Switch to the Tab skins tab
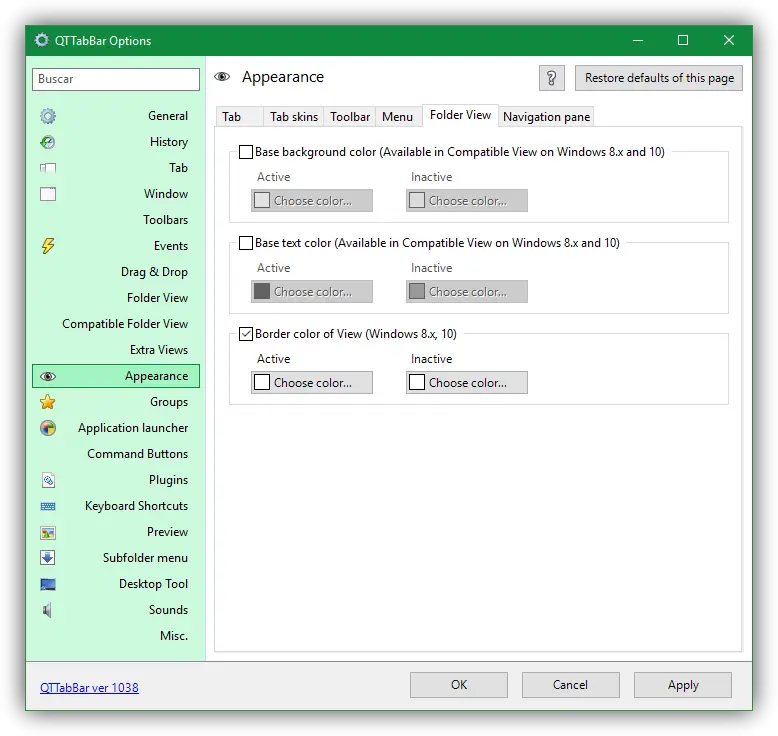Viewport: 778px width, 736px height. [x=294, y=117]
